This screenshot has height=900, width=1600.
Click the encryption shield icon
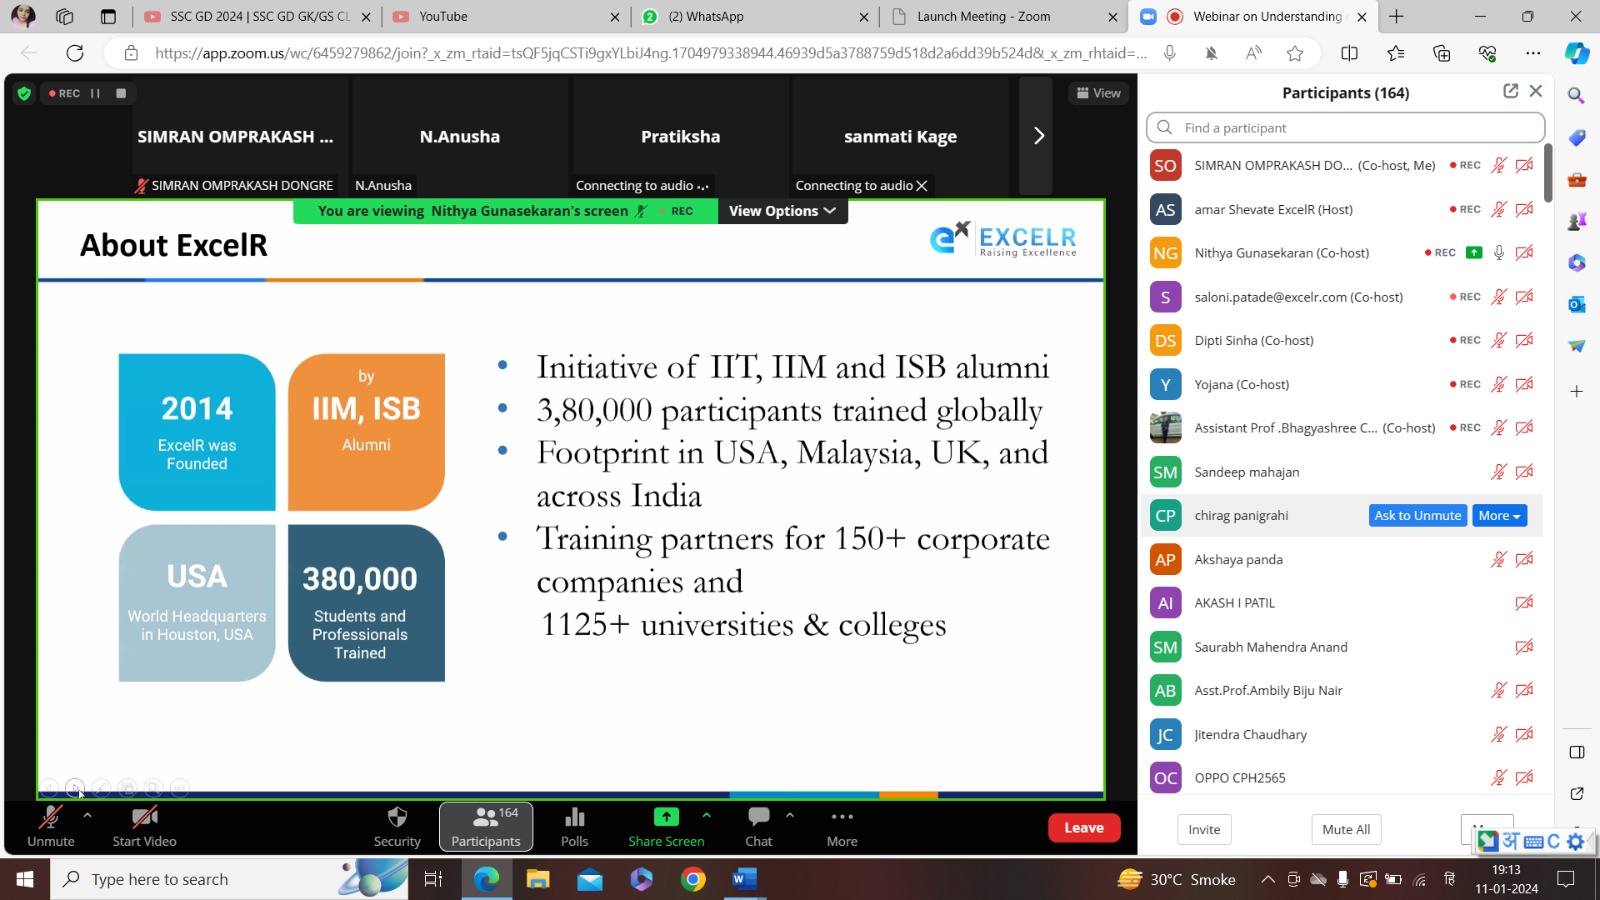point(24,93)
